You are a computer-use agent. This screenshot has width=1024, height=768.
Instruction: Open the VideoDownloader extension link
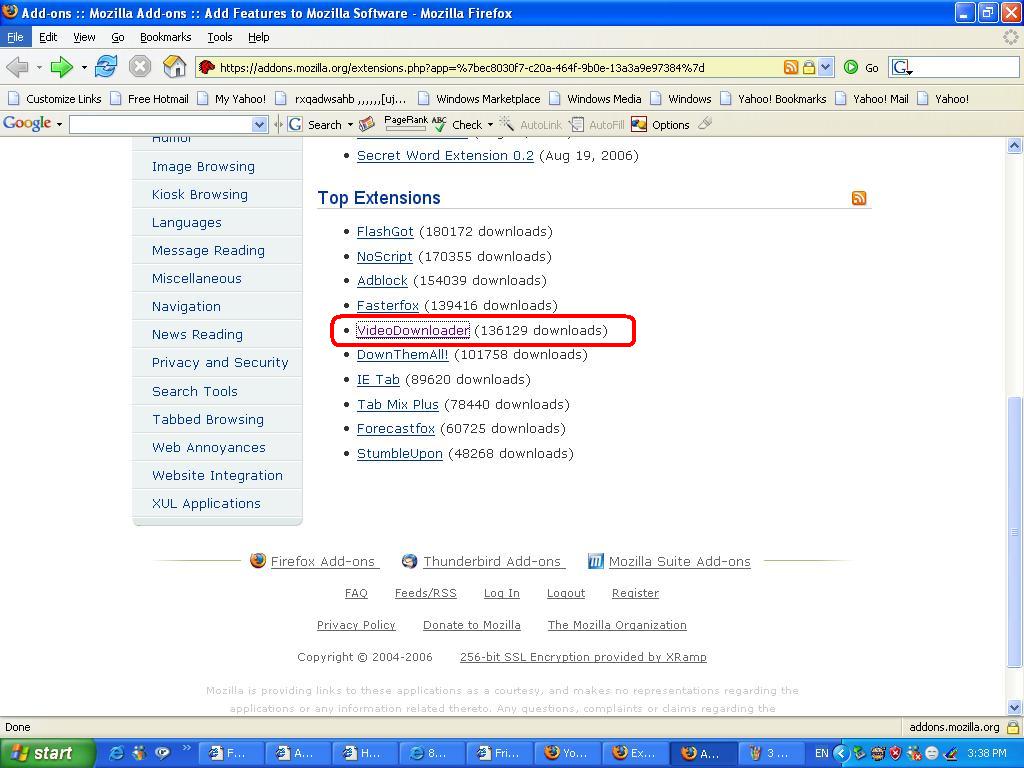click(x=413, y=330)
